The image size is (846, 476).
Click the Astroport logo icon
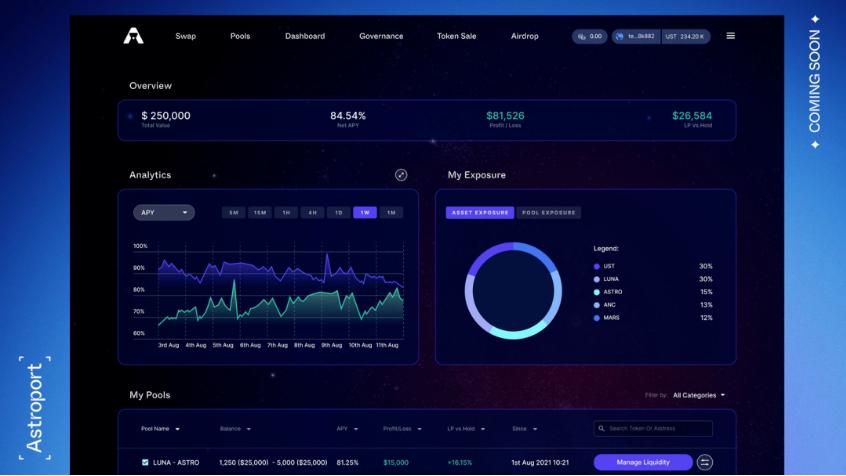point(133,36)
